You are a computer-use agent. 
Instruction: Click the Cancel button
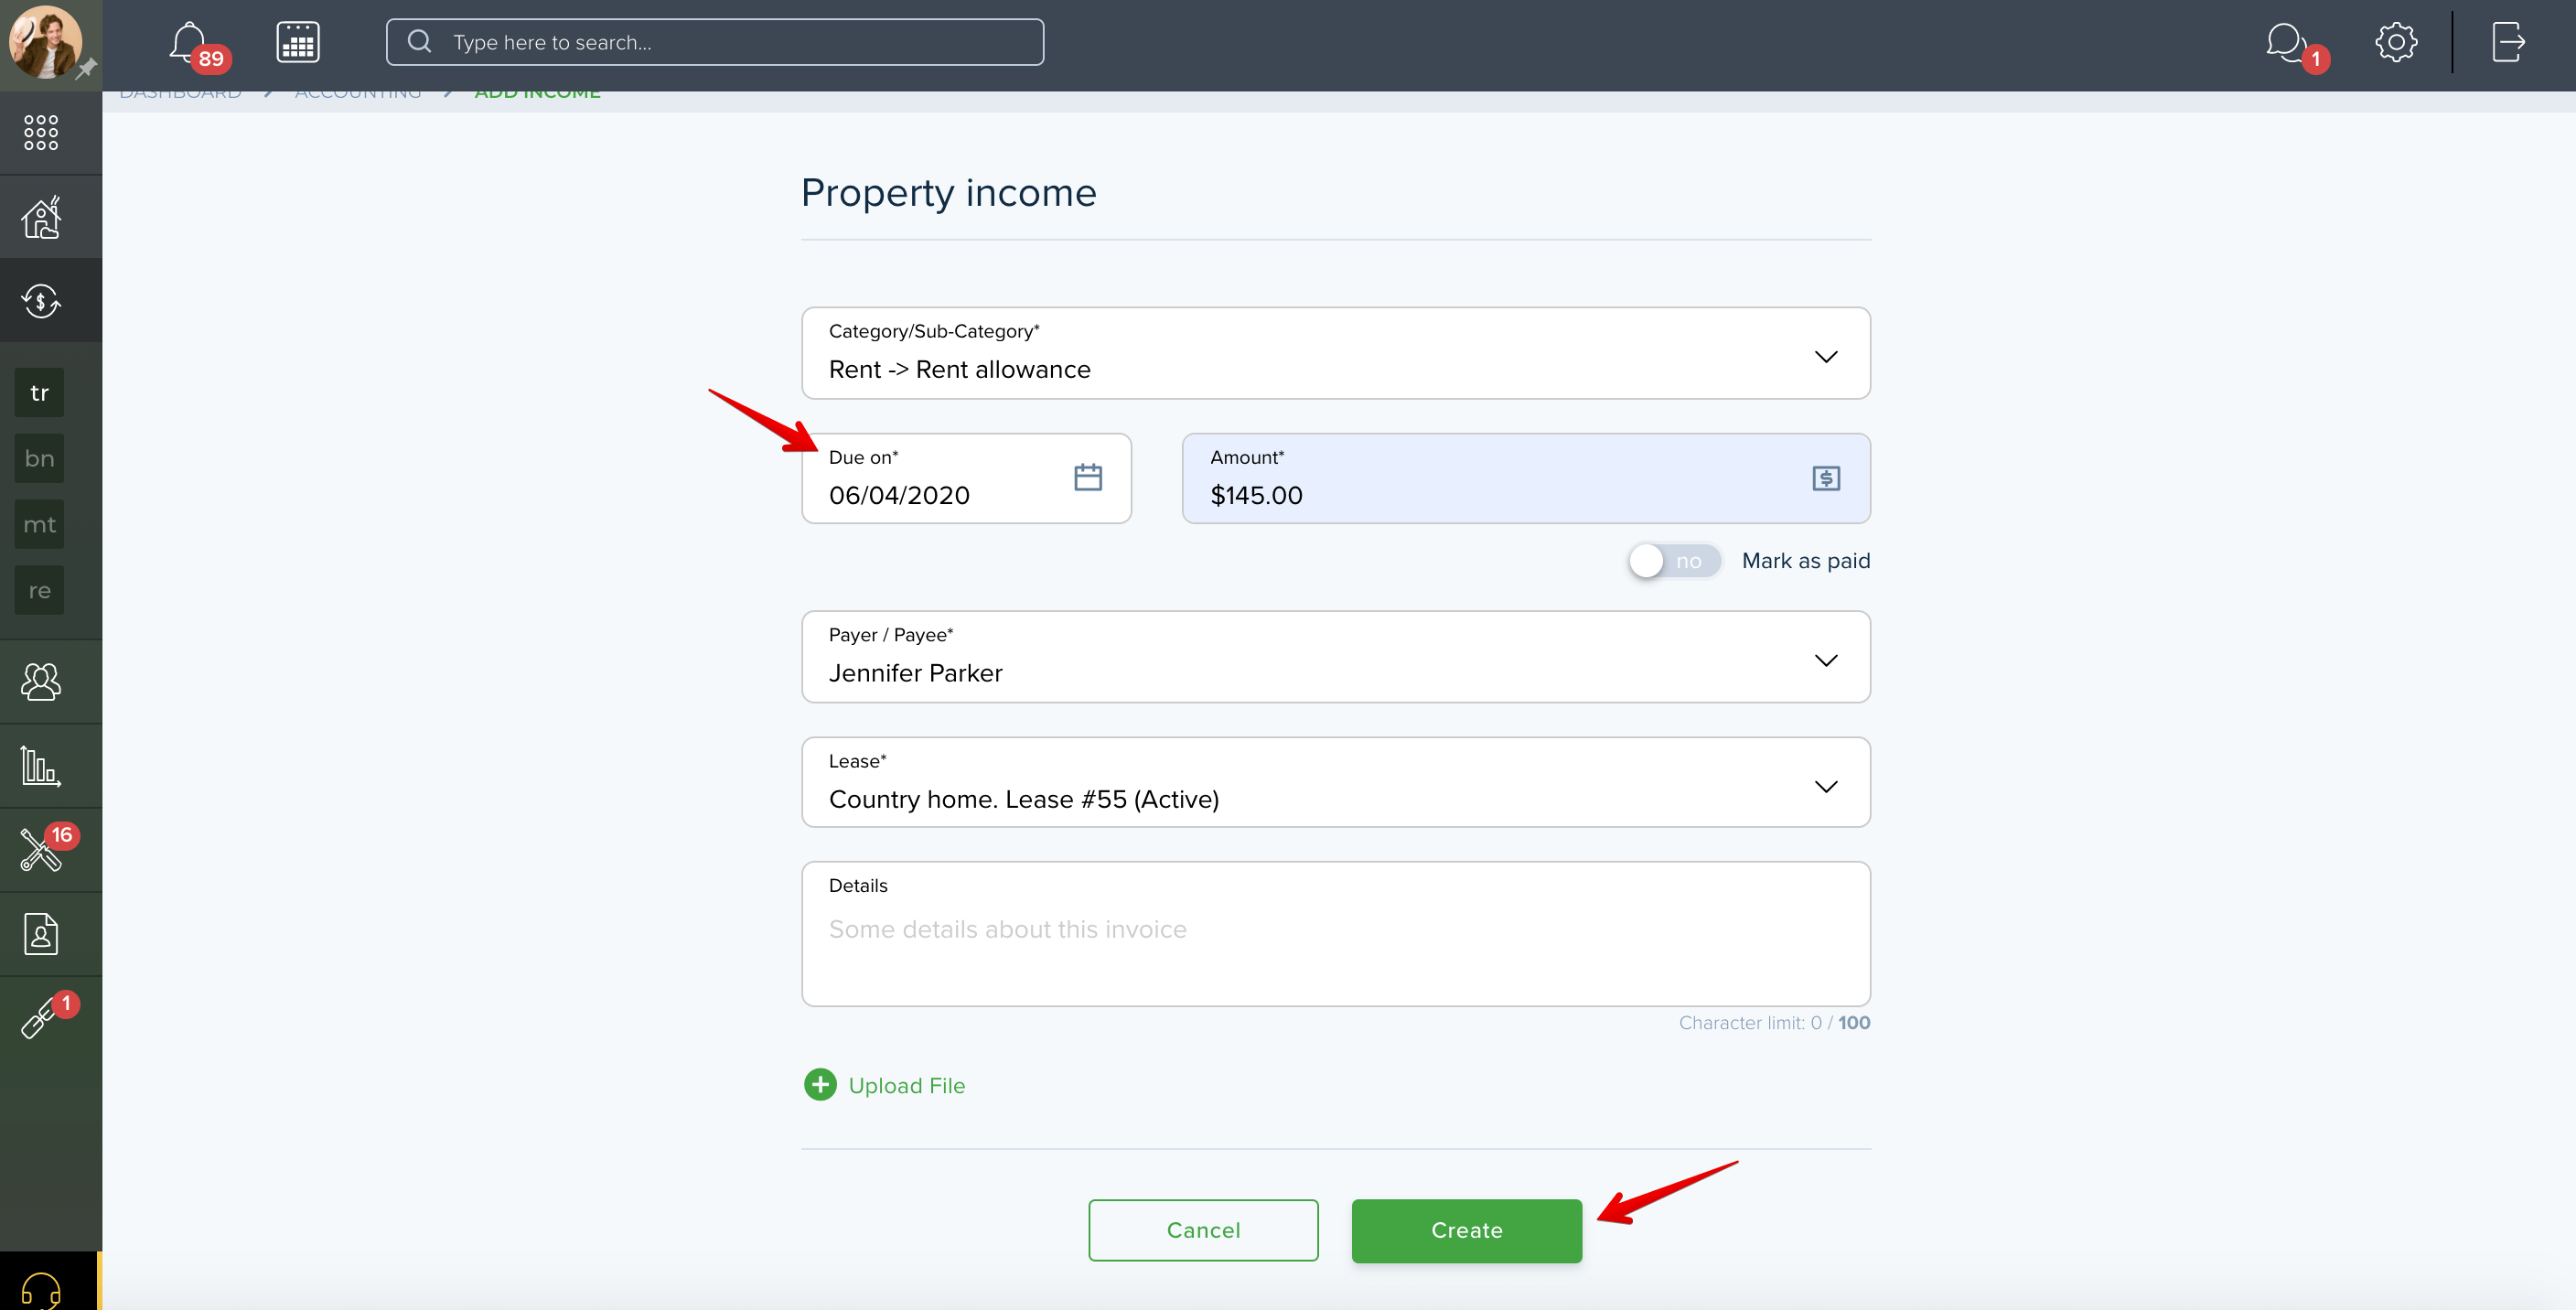pyautogui.click(x=1203, y=1231)
